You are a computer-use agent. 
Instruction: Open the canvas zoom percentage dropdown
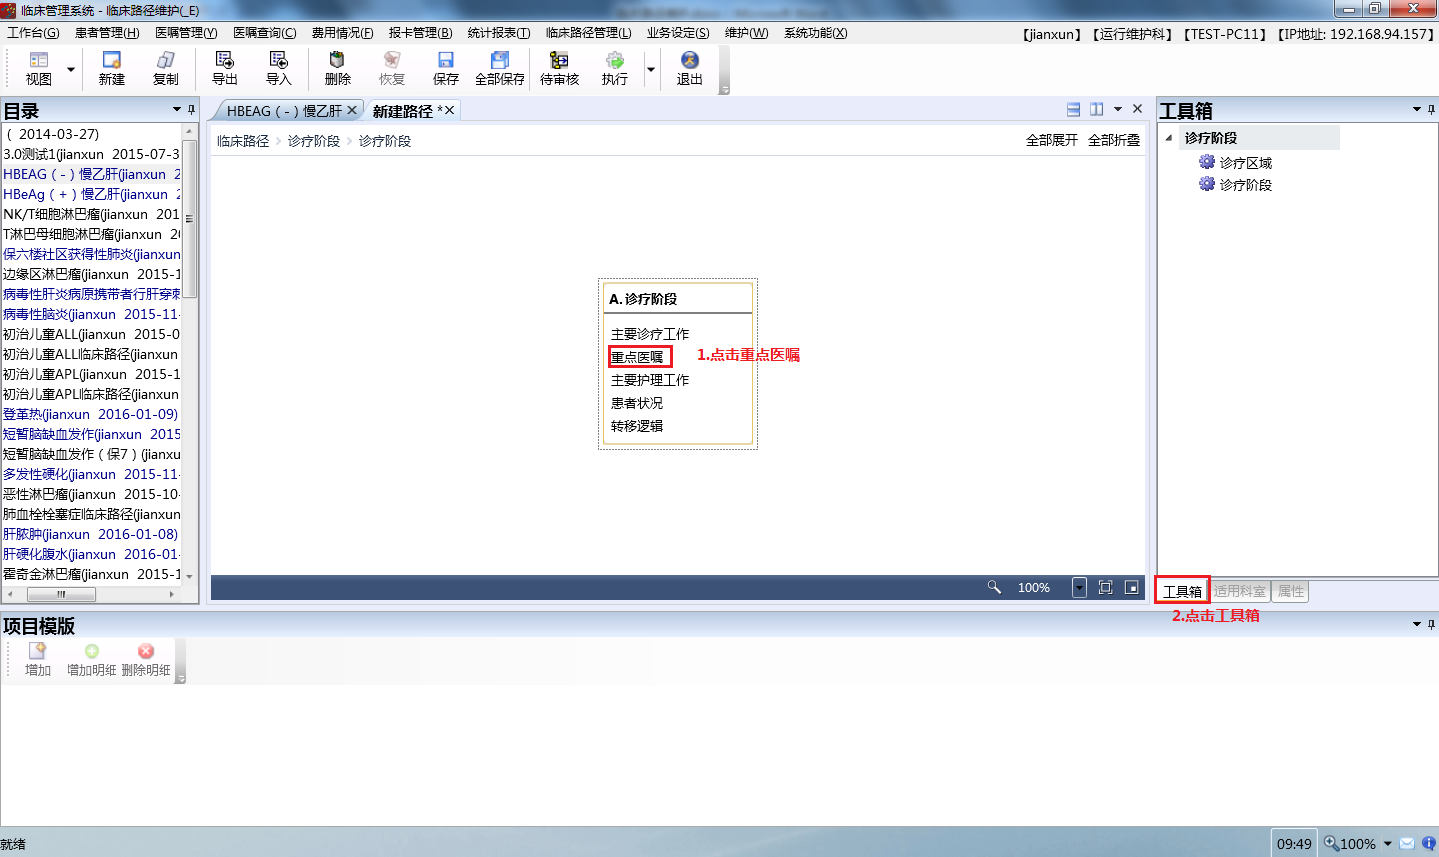click(x=1079, y=587)
